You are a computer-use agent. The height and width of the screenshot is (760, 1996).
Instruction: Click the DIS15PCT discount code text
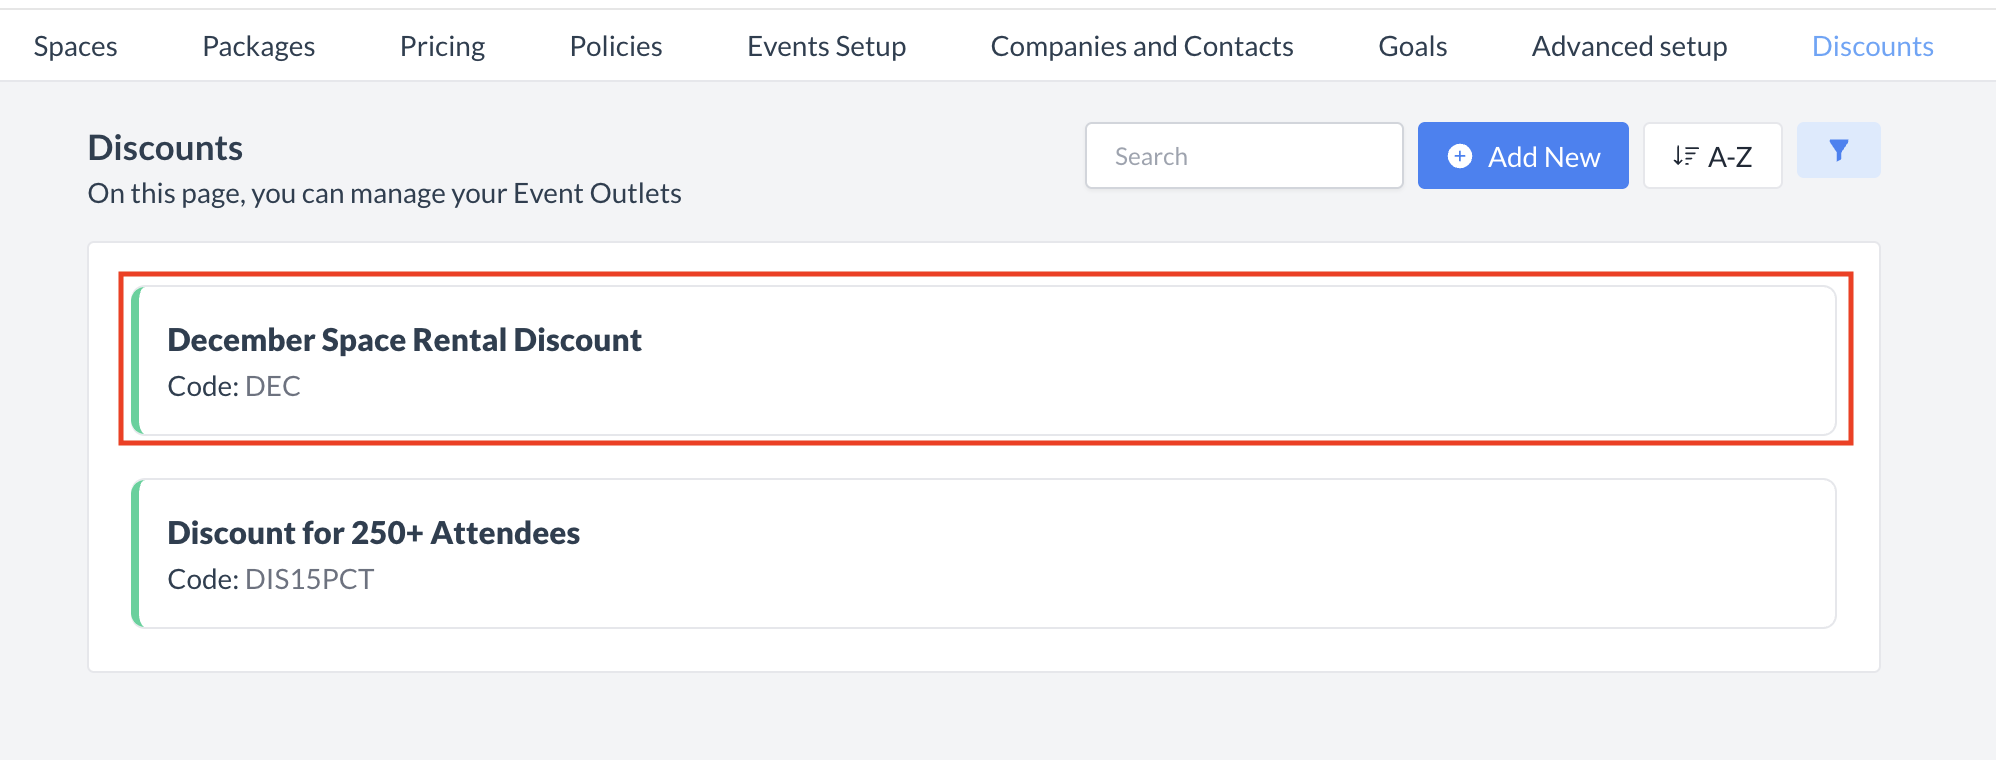coord(309,579)
